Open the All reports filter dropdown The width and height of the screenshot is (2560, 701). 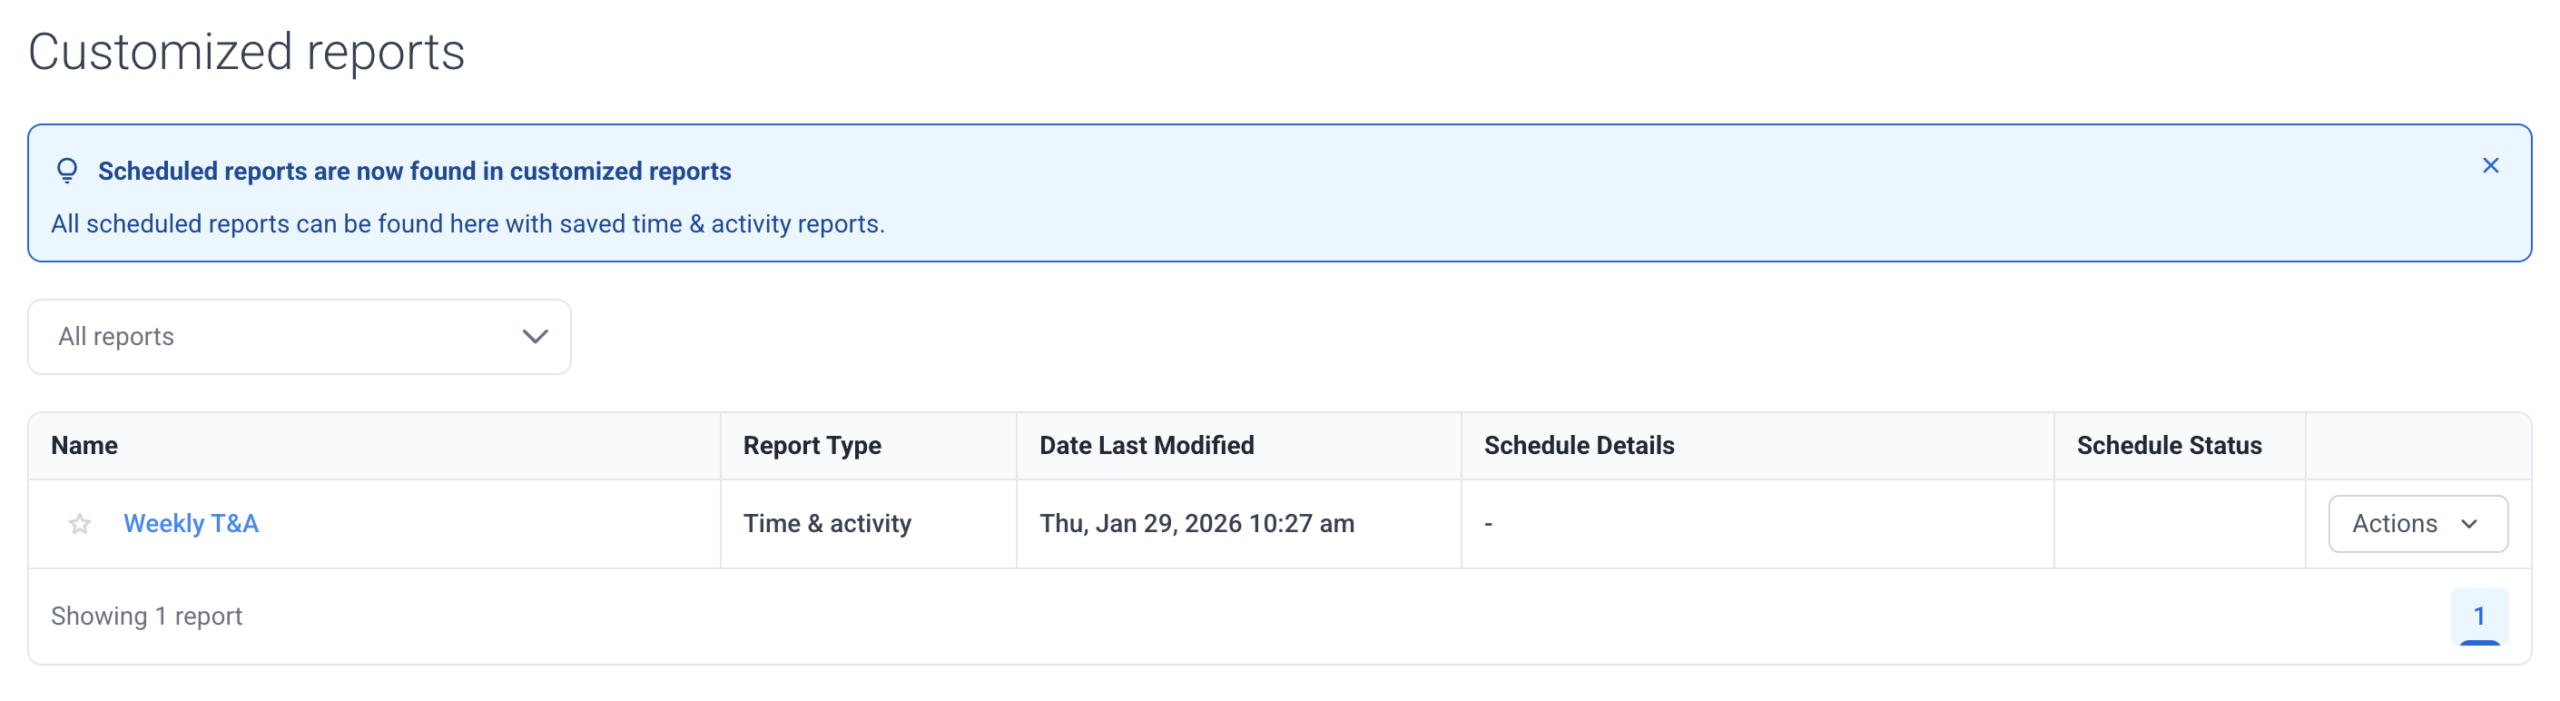[298, 337]
